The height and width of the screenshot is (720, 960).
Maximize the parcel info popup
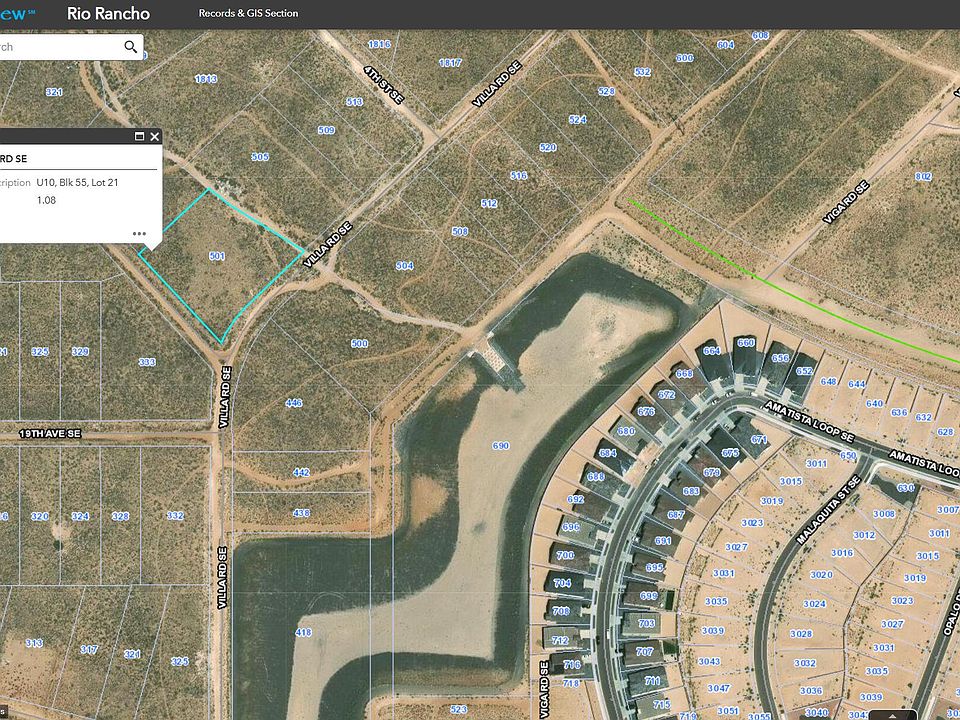click(x=140, y=136)
